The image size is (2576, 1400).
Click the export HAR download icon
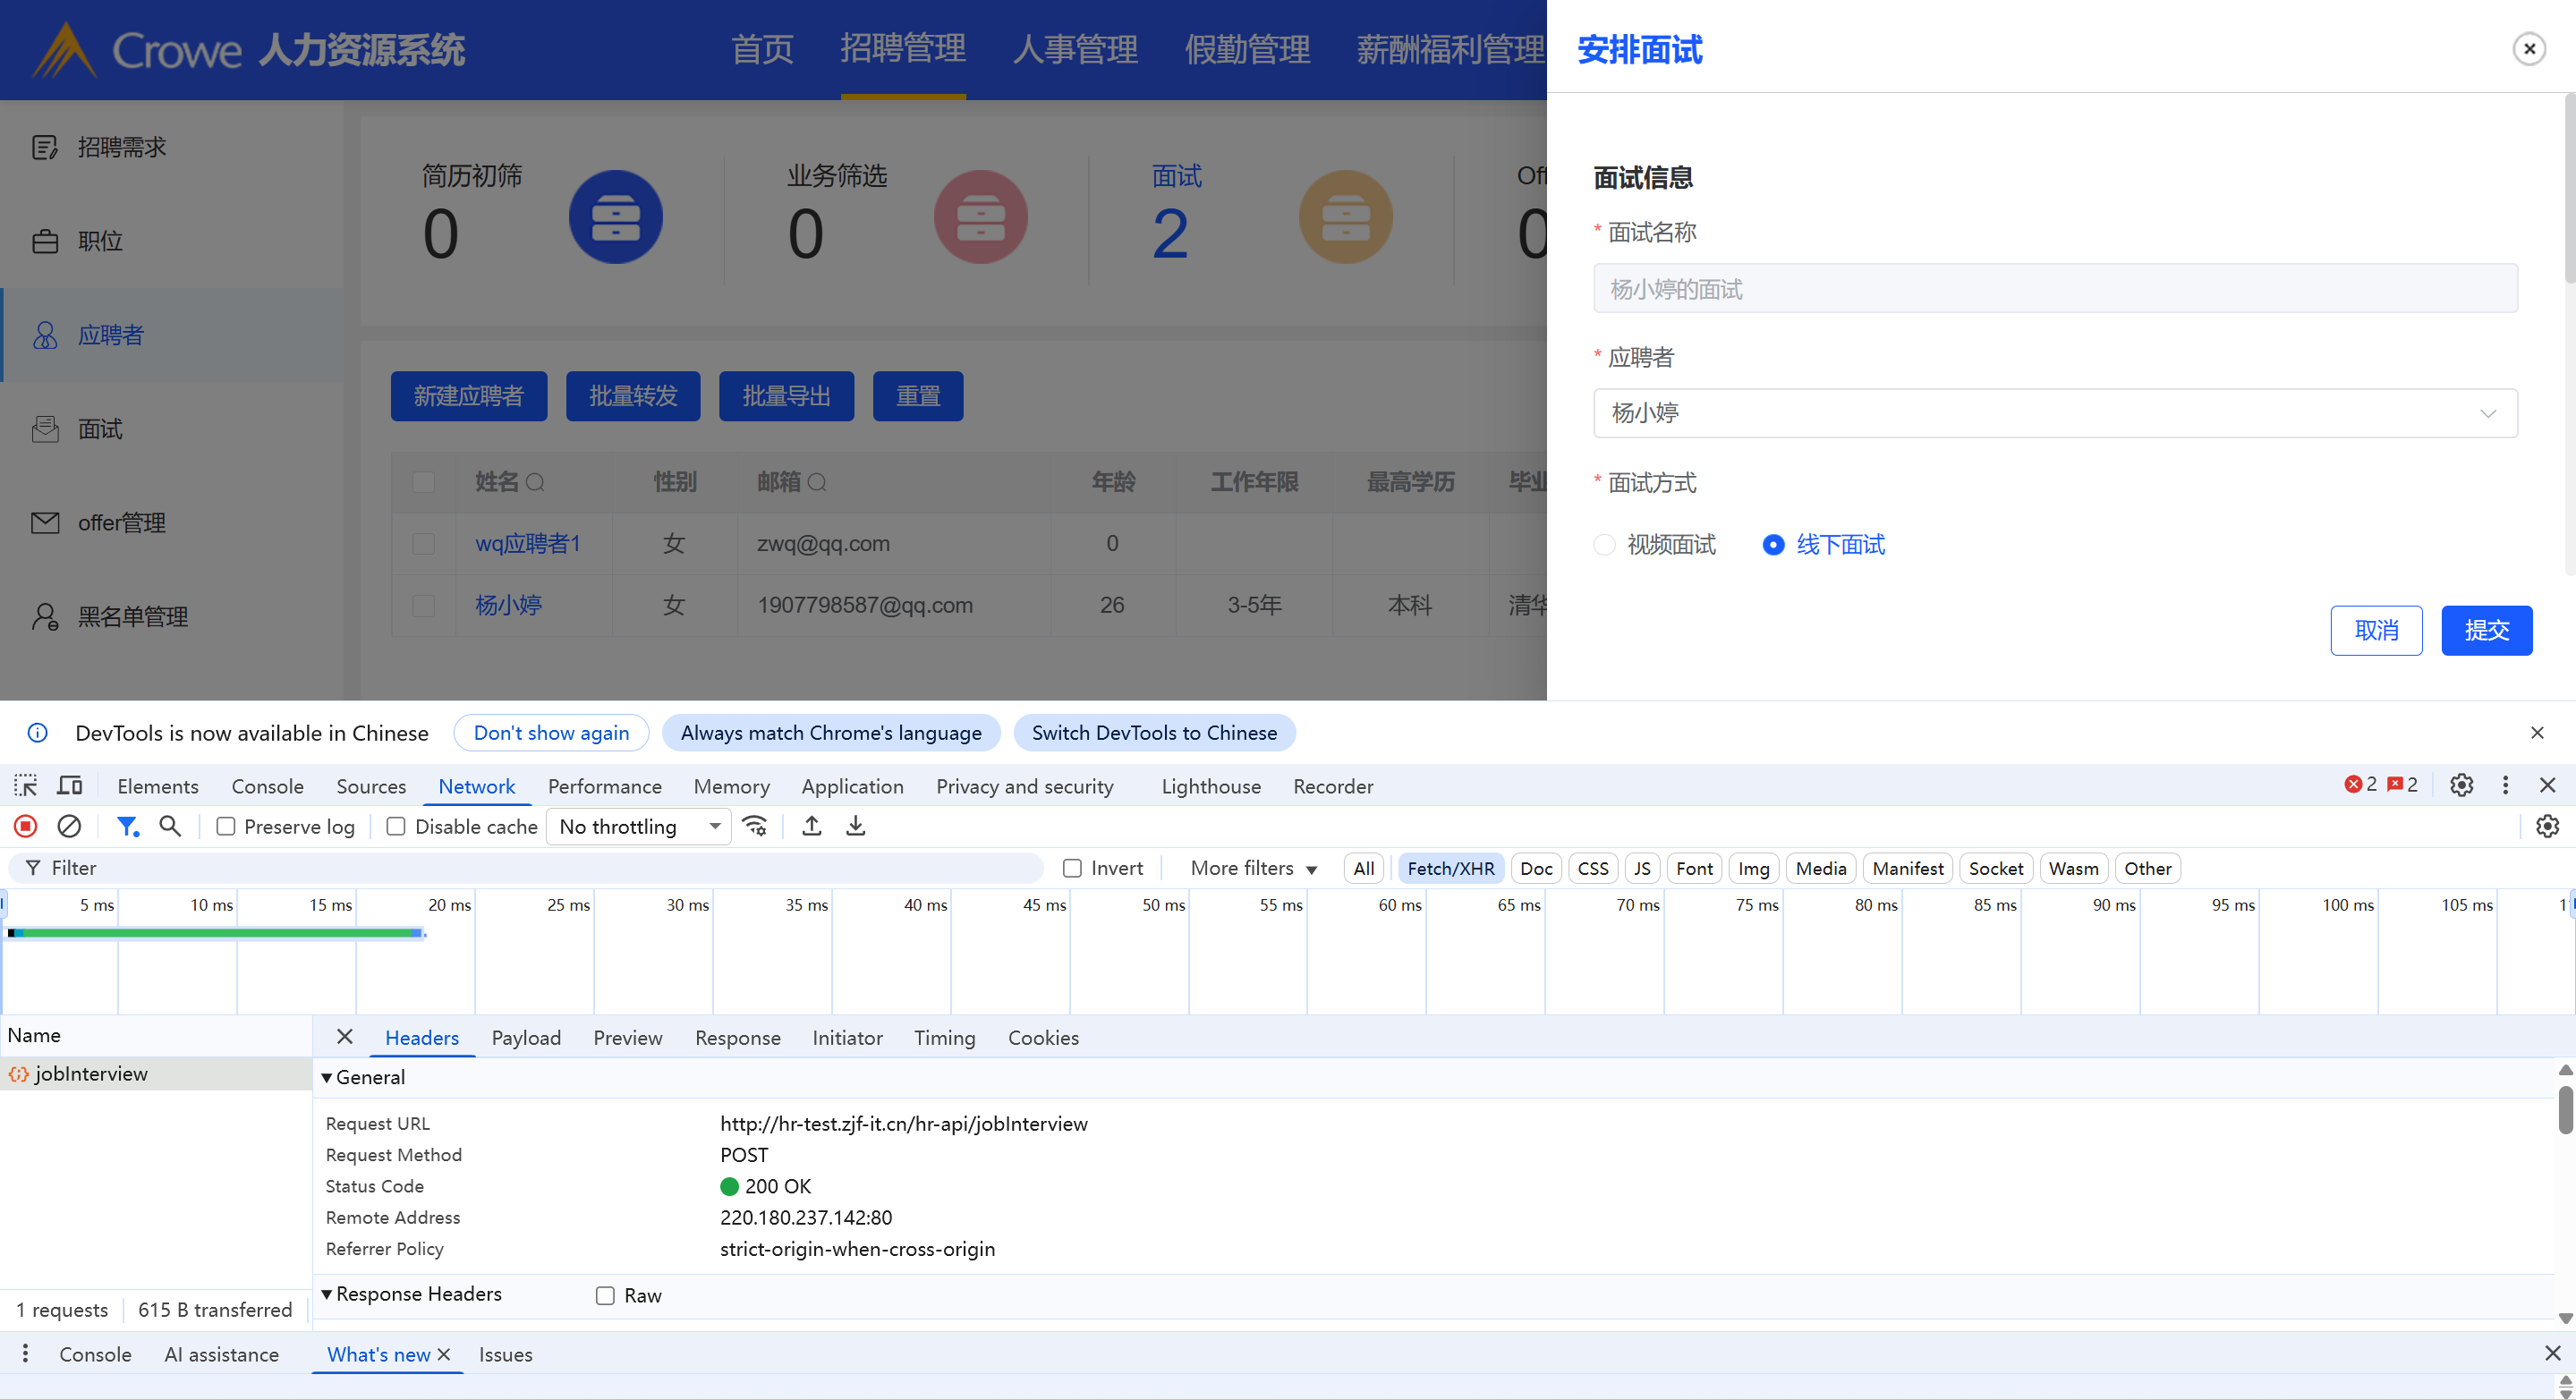[x=856, y=826]
